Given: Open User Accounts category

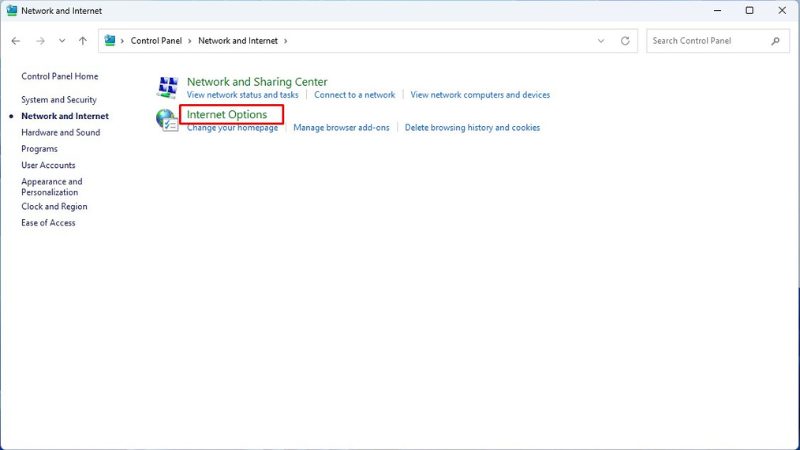Looking at the screenshot, I should pyautogui.click(x=48, y=165).
